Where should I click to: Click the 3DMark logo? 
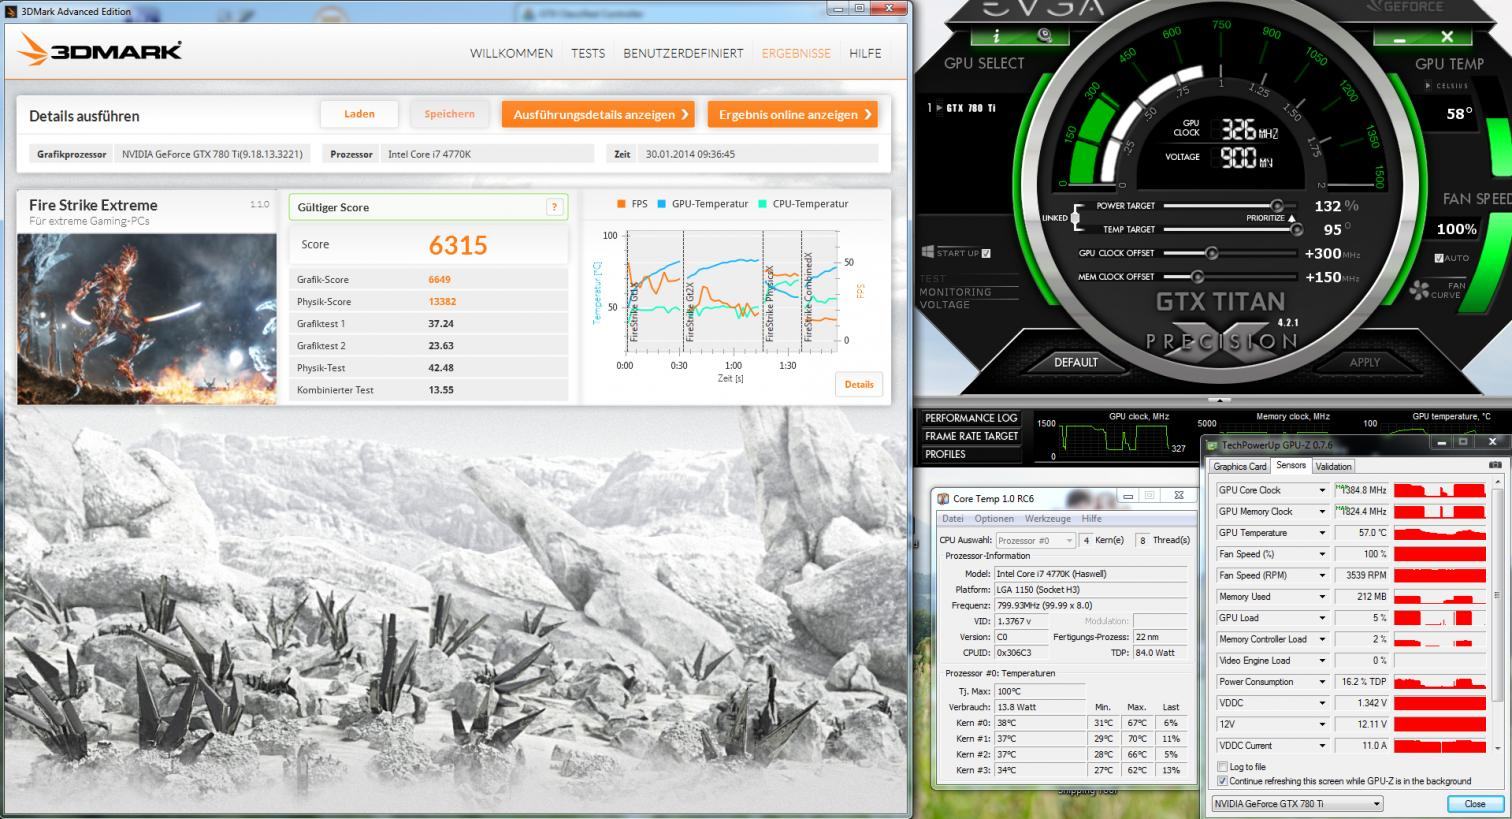[99, 51]
